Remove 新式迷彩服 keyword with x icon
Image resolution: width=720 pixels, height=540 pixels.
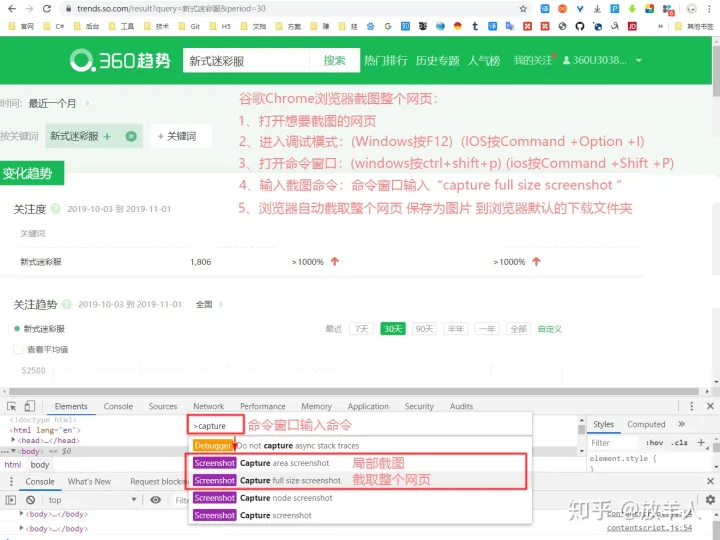pyautogui.click(x=131, y=136)
